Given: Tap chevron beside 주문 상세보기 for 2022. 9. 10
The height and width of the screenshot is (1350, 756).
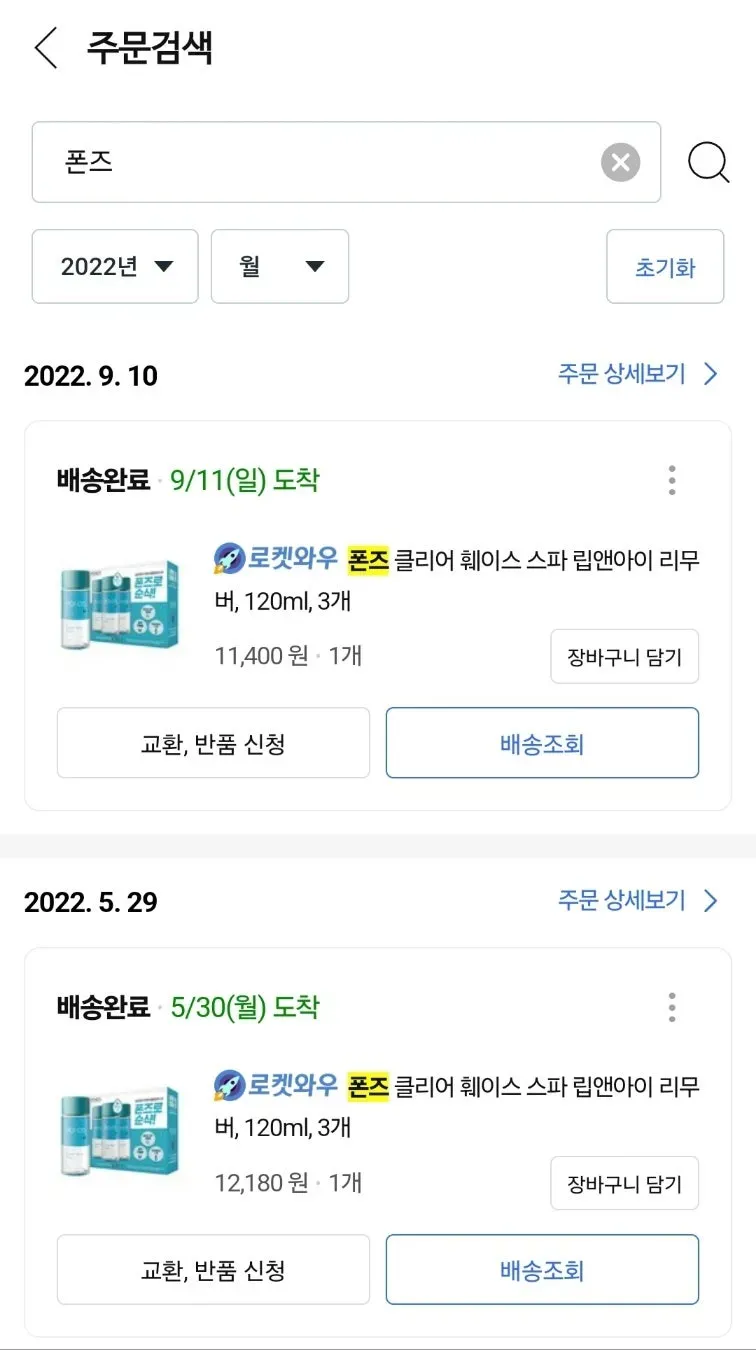Looking at the screenshot, I should pyautogui.click(x=711, y=374).
